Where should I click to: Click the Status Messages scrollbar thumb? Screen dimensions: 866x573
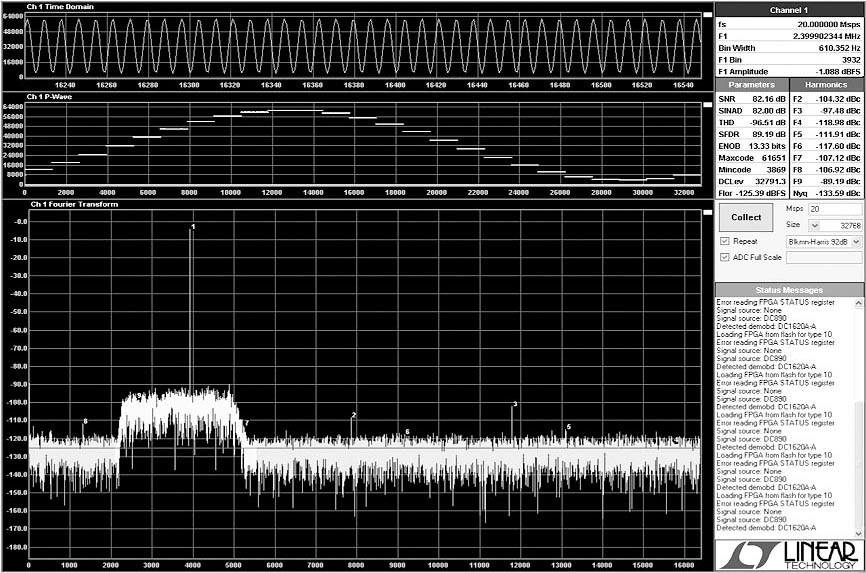[858, 464]
